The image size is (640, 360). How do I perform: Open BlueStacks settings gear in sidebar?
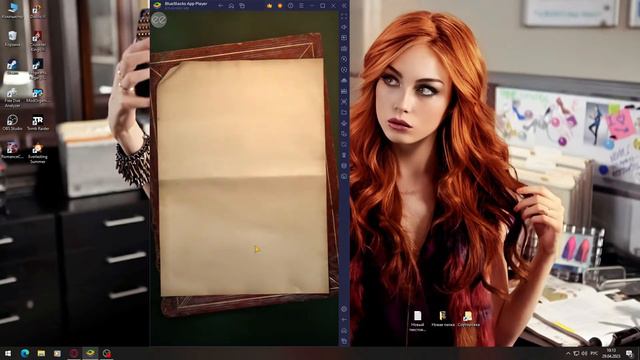pyautogui.click(x=344, y=309)
